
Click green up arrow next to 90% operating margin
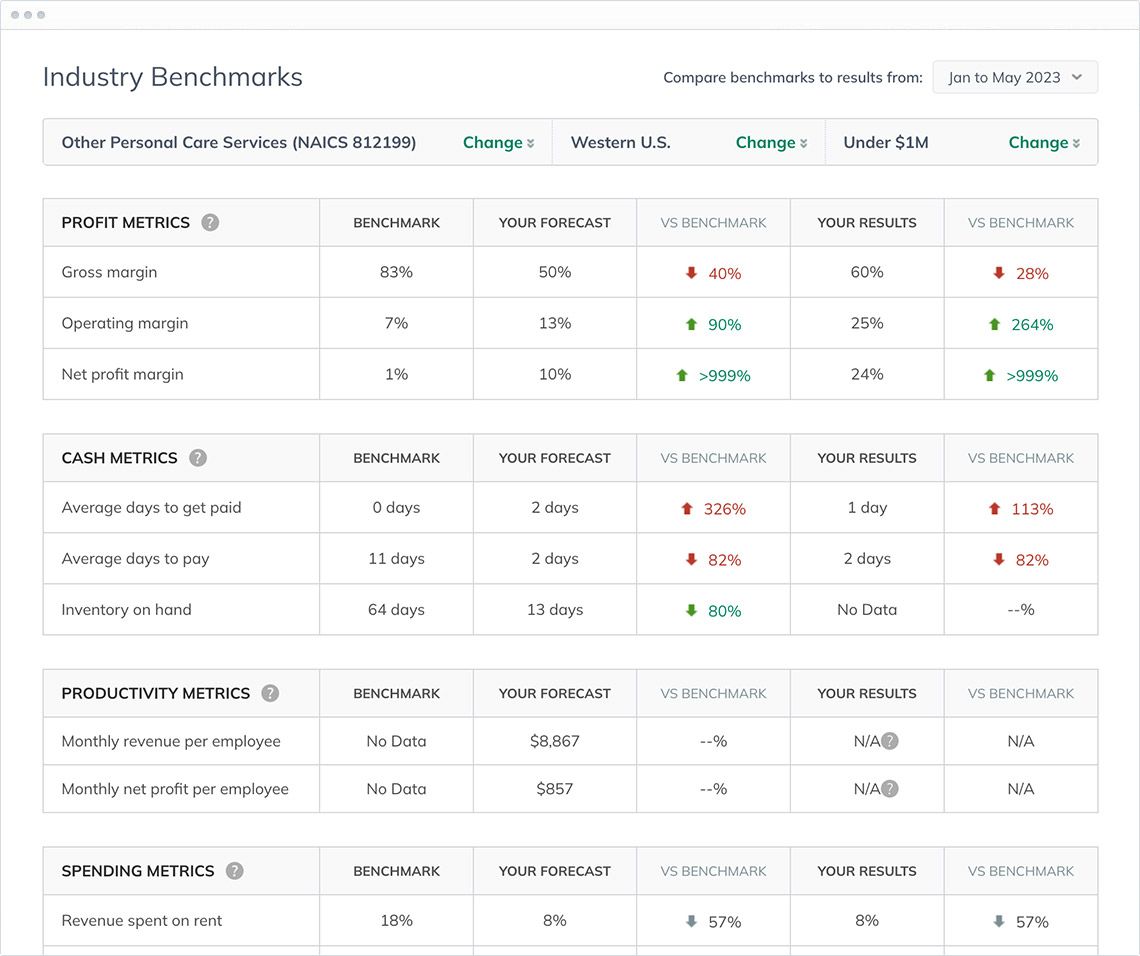691,324
